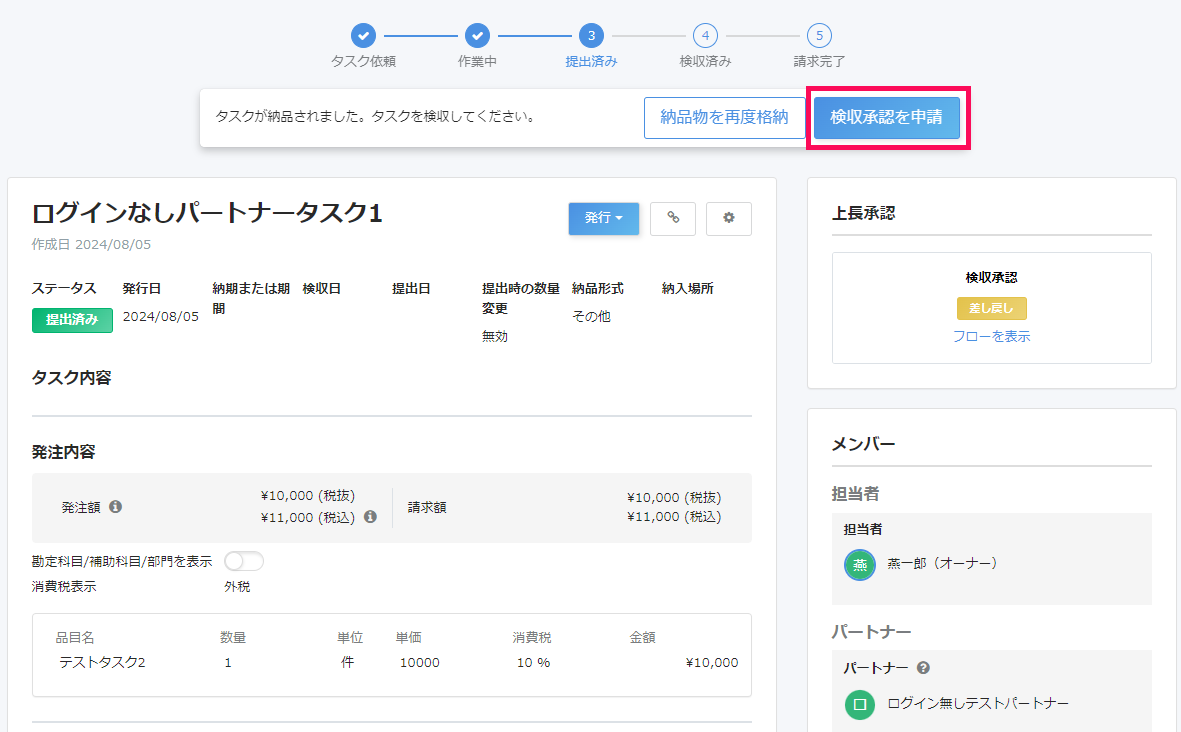Image resolution: width=1181 pixels, height=732 pixels.
Task: Click the 発行日 value 2024/08/05
Action: [160, 316]
